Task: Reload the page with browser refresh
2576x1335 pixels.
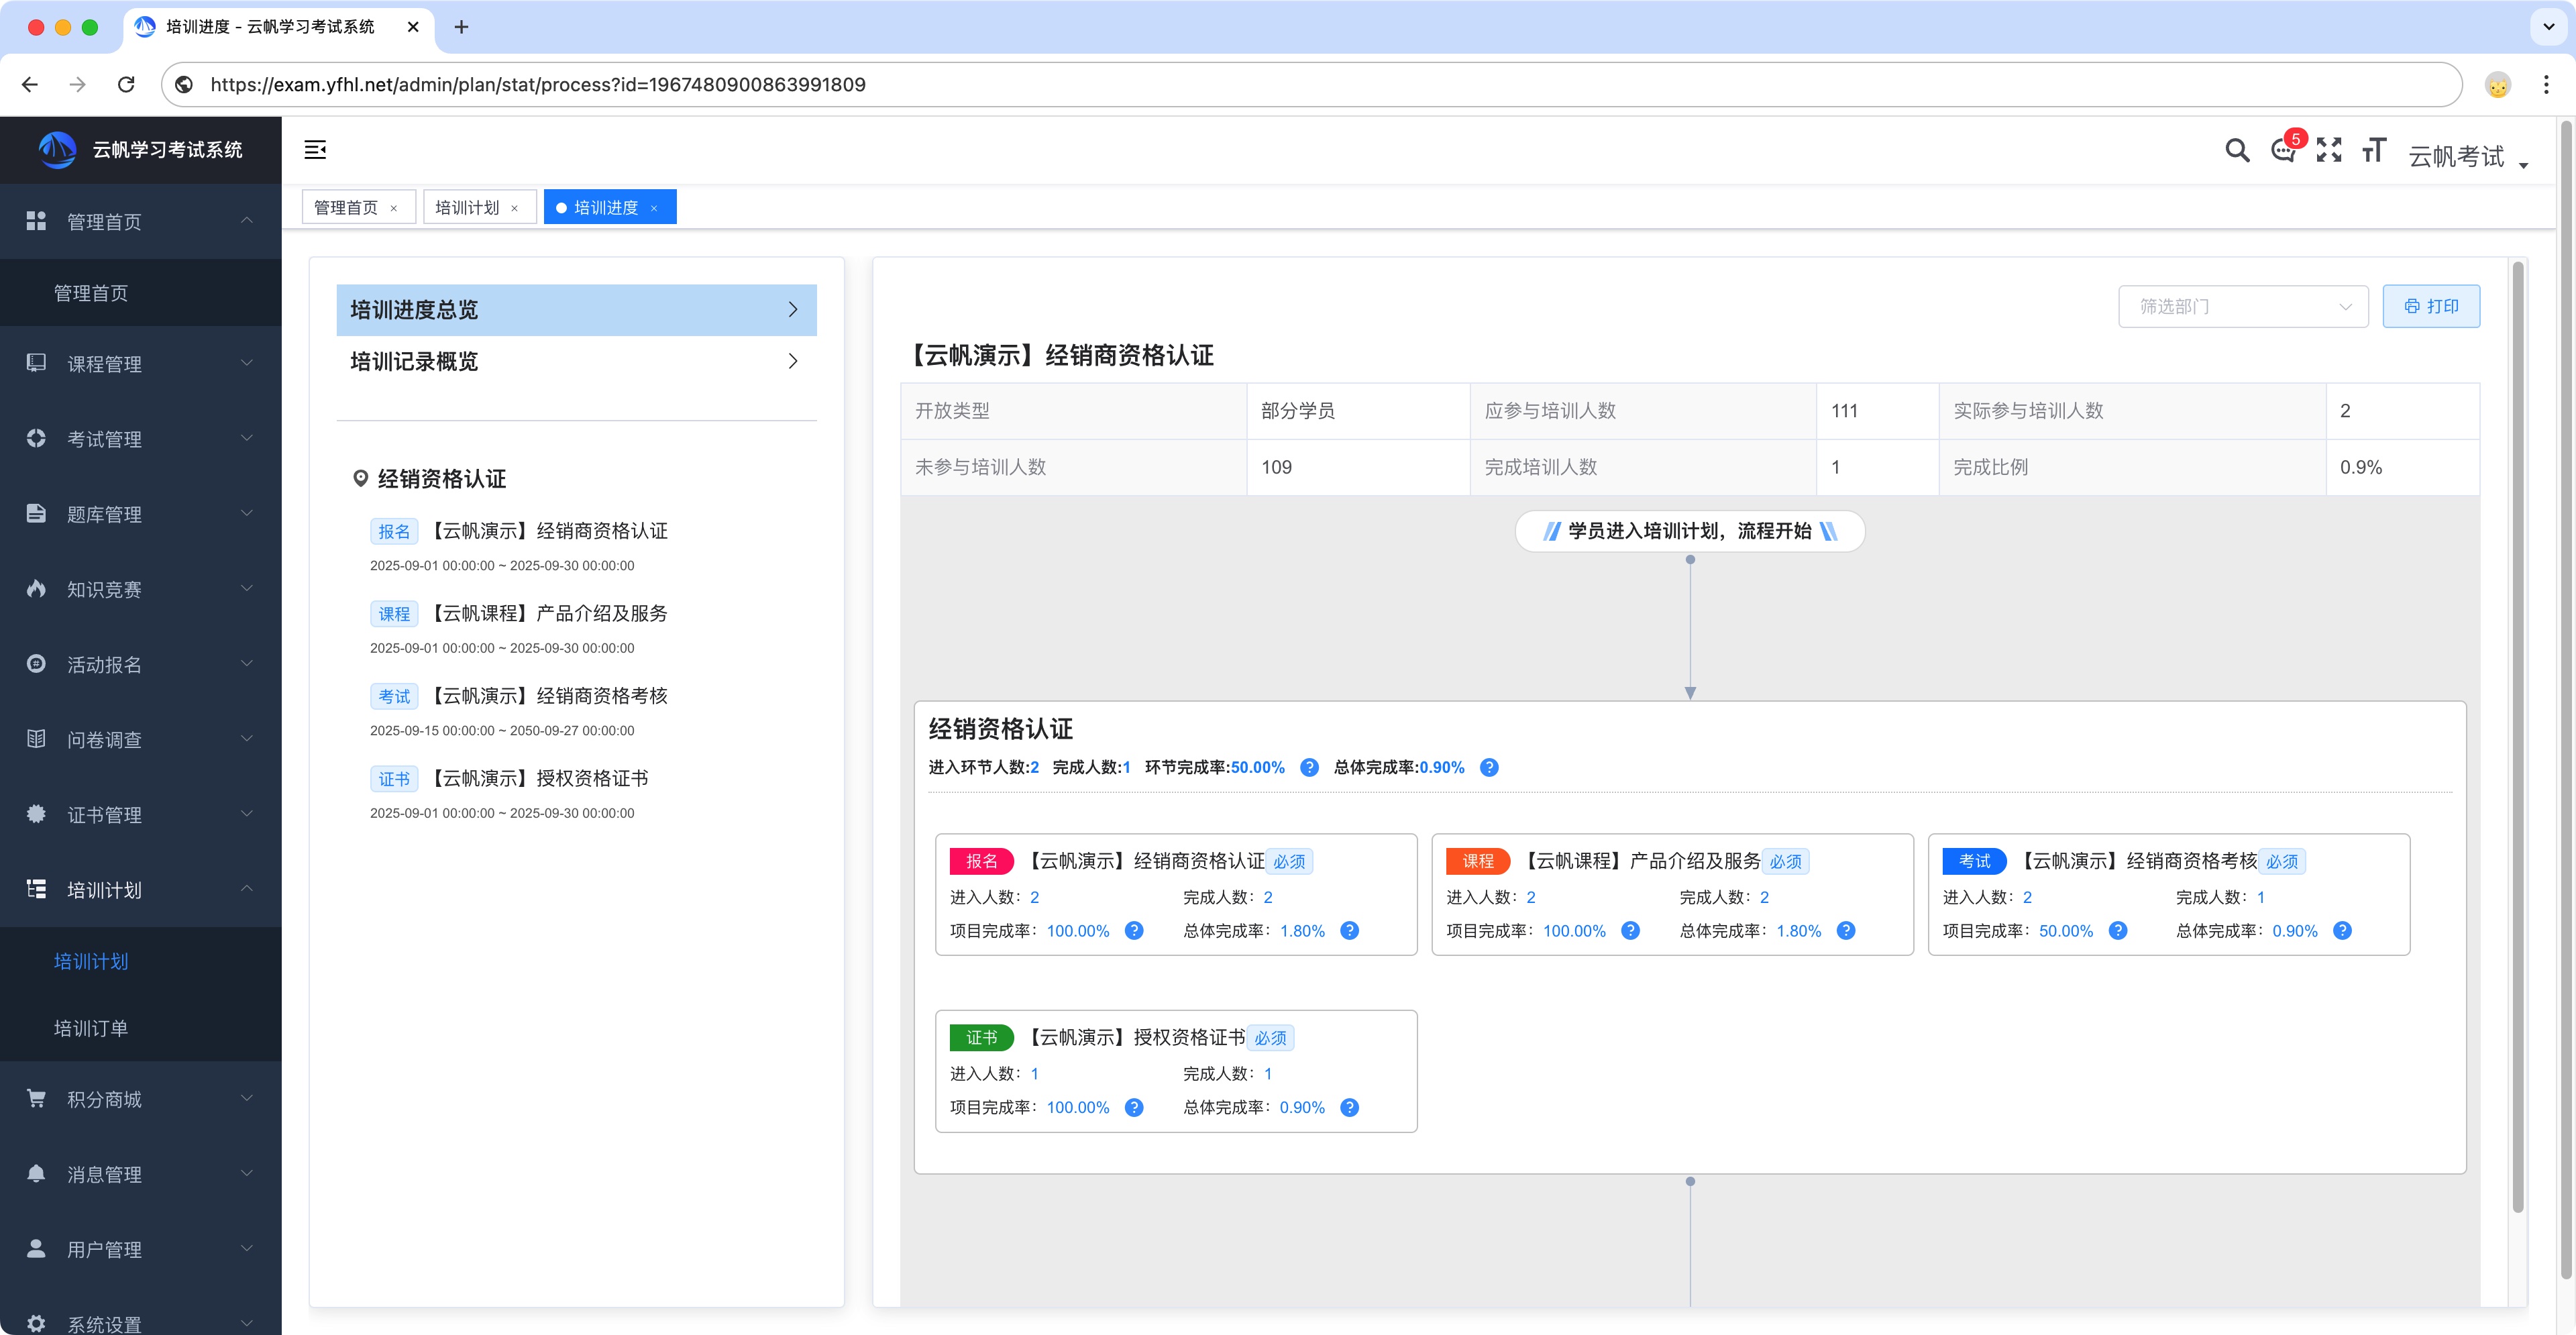Action: [x=126, y=85]
